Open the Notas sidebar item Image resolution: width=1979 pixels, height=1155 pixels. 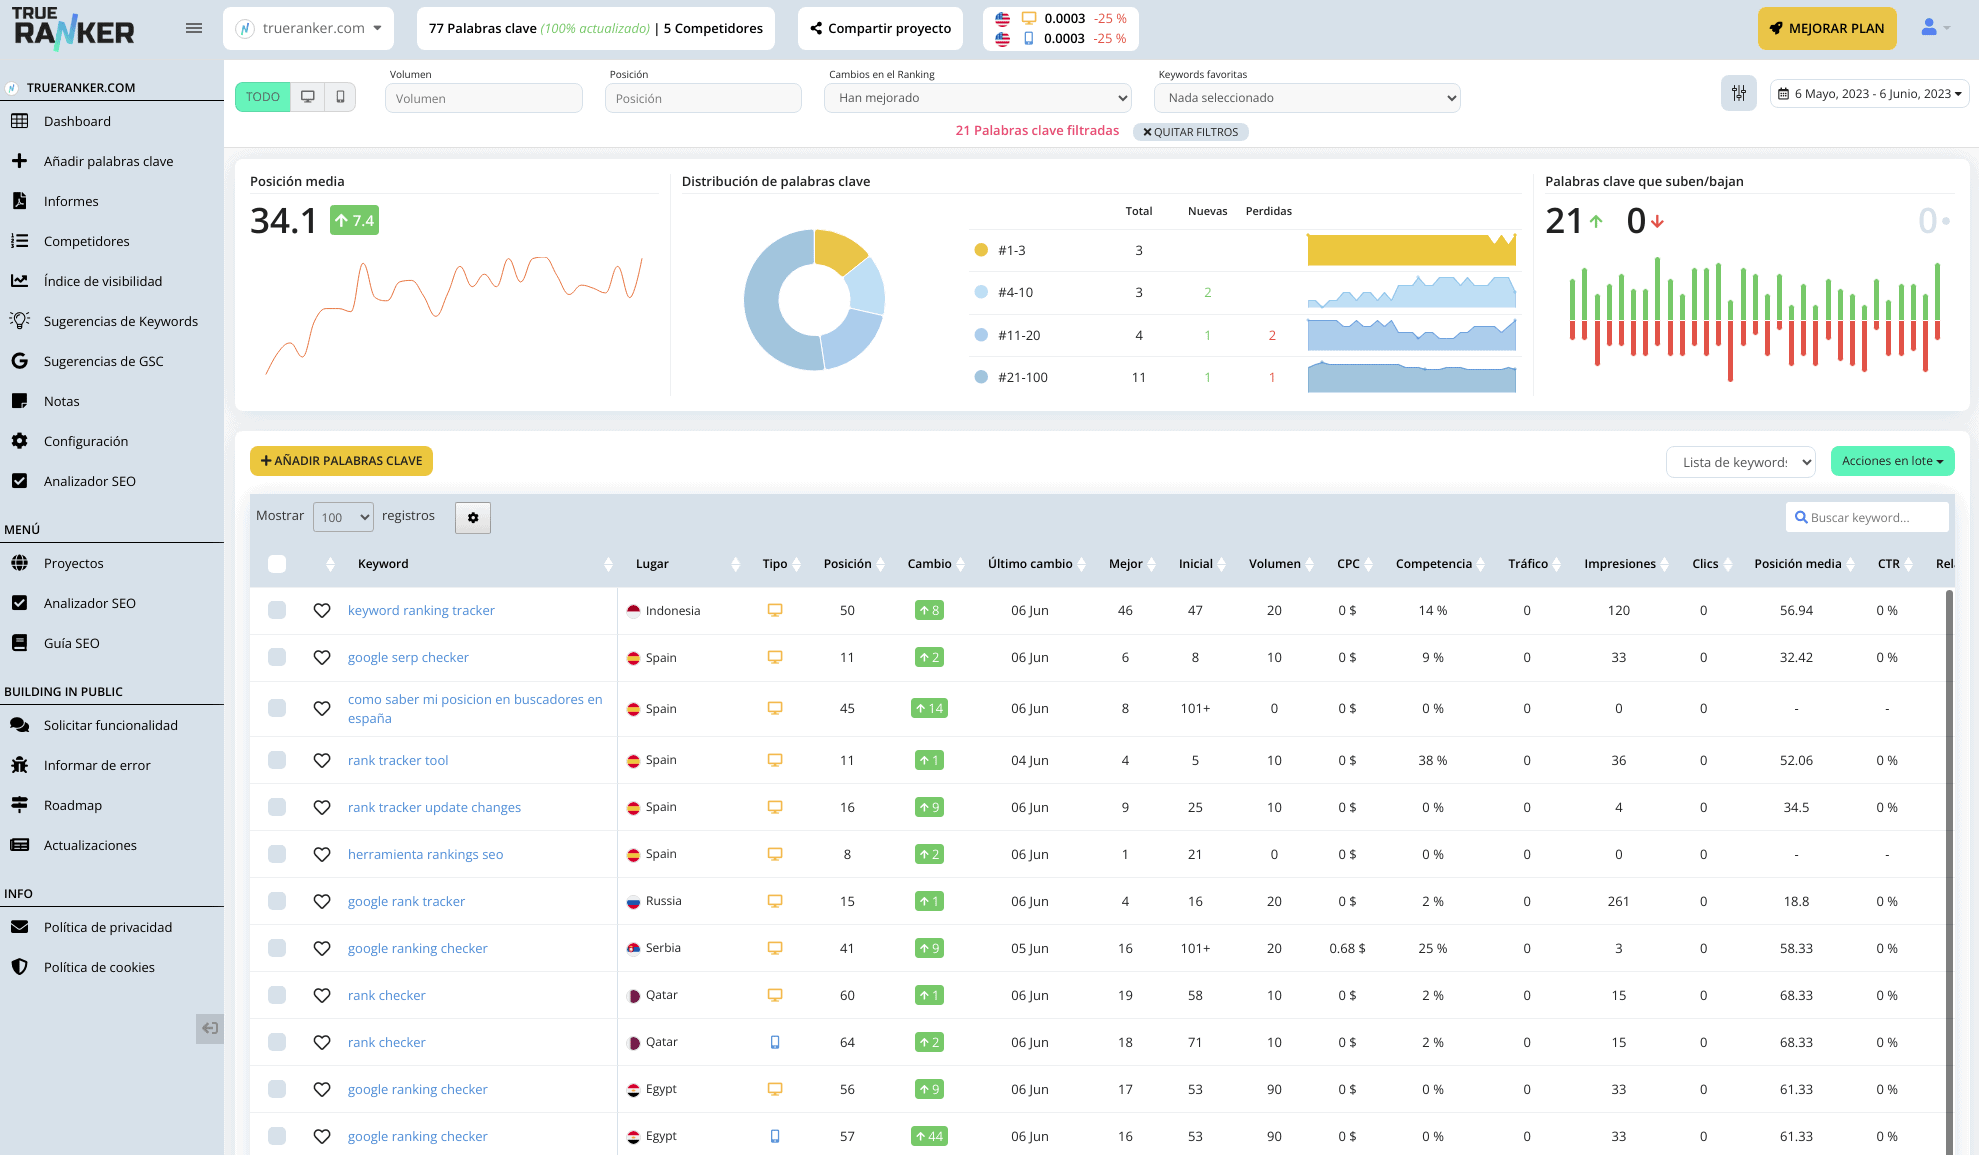pyautogui.click(x=62, y=401)
